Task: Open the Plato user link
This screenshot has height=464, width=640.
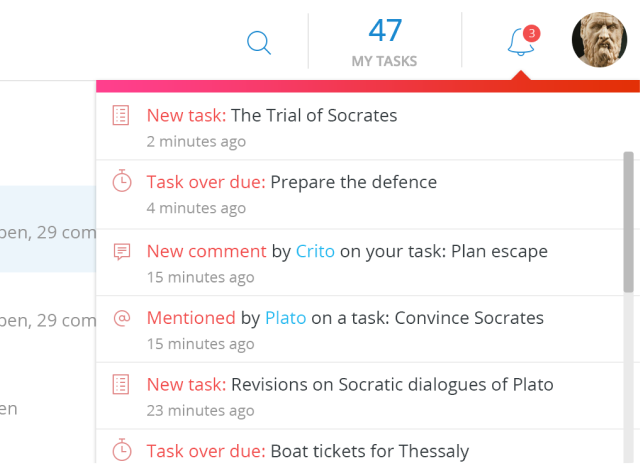Action: tap(285, 318)
